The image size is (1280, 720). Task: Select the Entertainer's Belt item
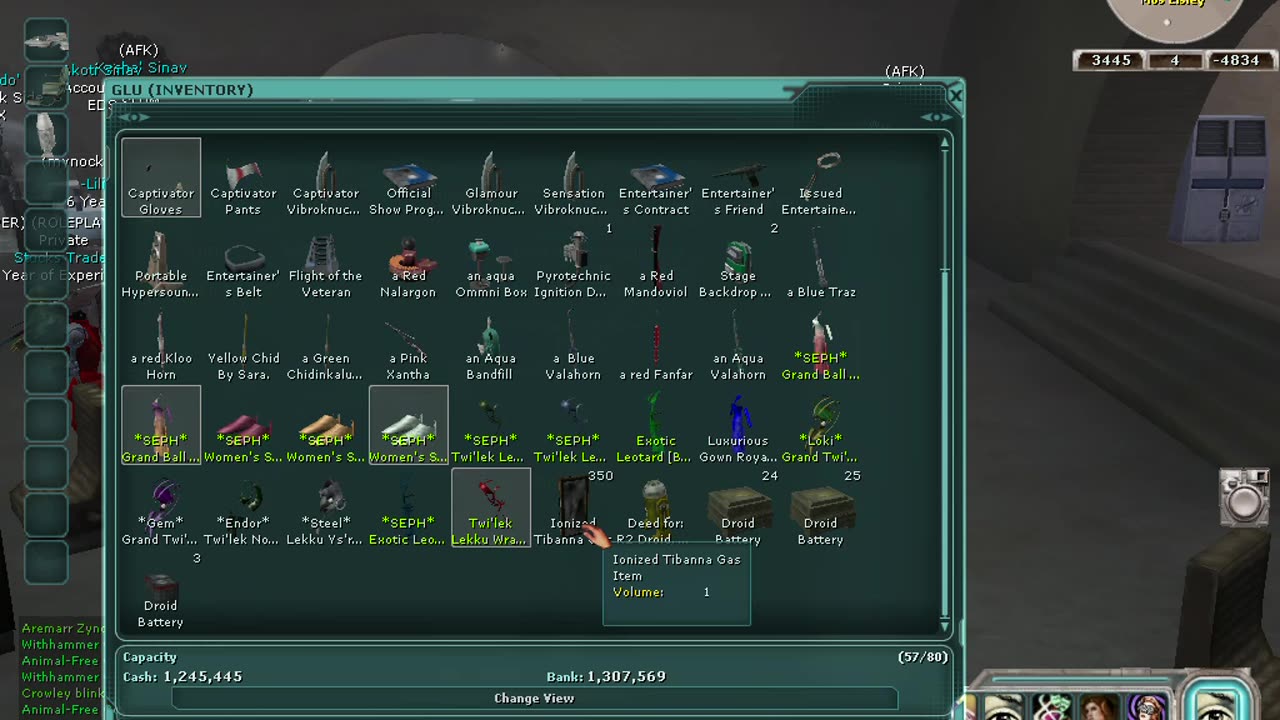243,261
